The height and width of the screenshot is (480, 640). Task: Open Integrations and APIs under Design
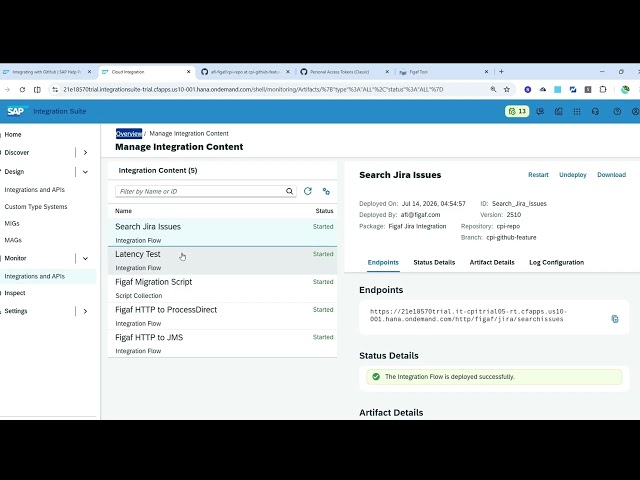point(34,190)
